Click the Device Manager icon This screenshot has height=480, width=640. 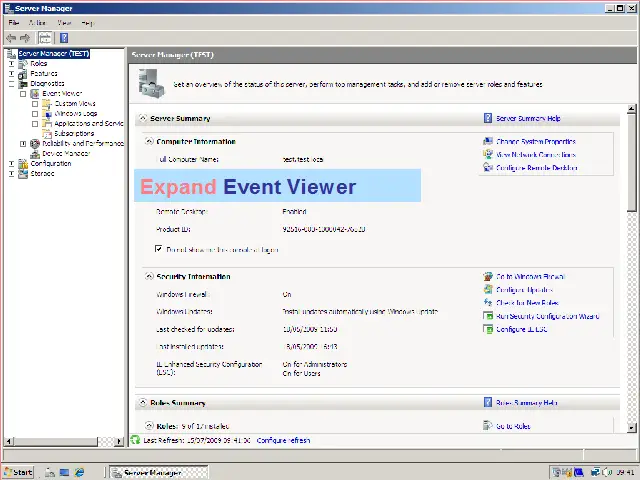[x=35, y=154]
